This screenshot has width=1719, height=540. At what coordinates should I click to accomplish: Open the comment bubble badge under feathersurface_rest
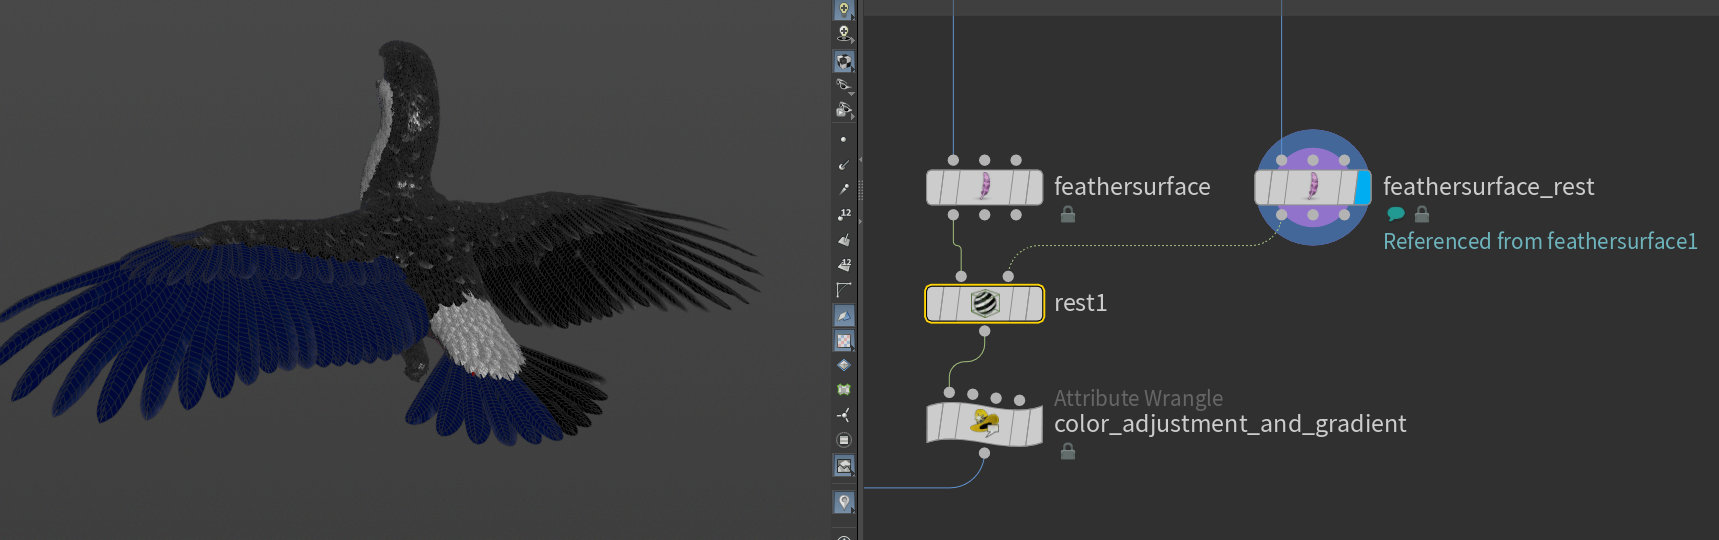(1396, 214)
